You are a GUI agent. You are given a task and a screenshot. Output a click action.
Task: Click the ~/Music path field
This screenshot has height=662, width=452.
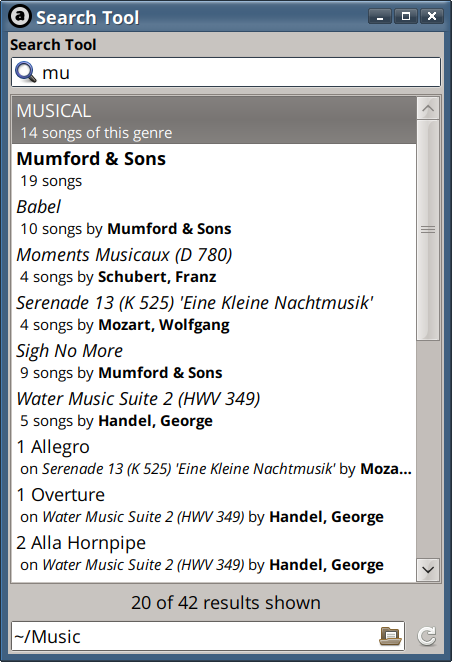208,636
